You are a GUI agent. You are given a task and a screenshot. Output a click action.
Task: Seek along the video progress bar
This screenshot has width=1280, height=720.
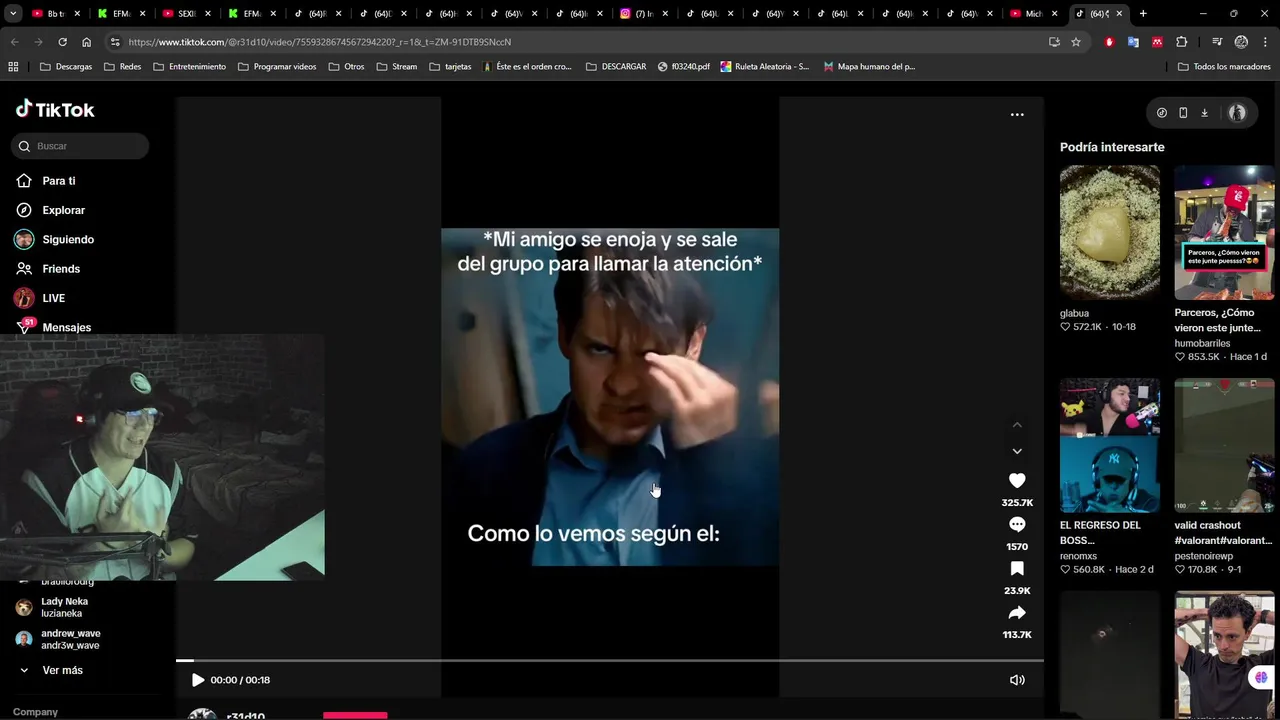610,661
